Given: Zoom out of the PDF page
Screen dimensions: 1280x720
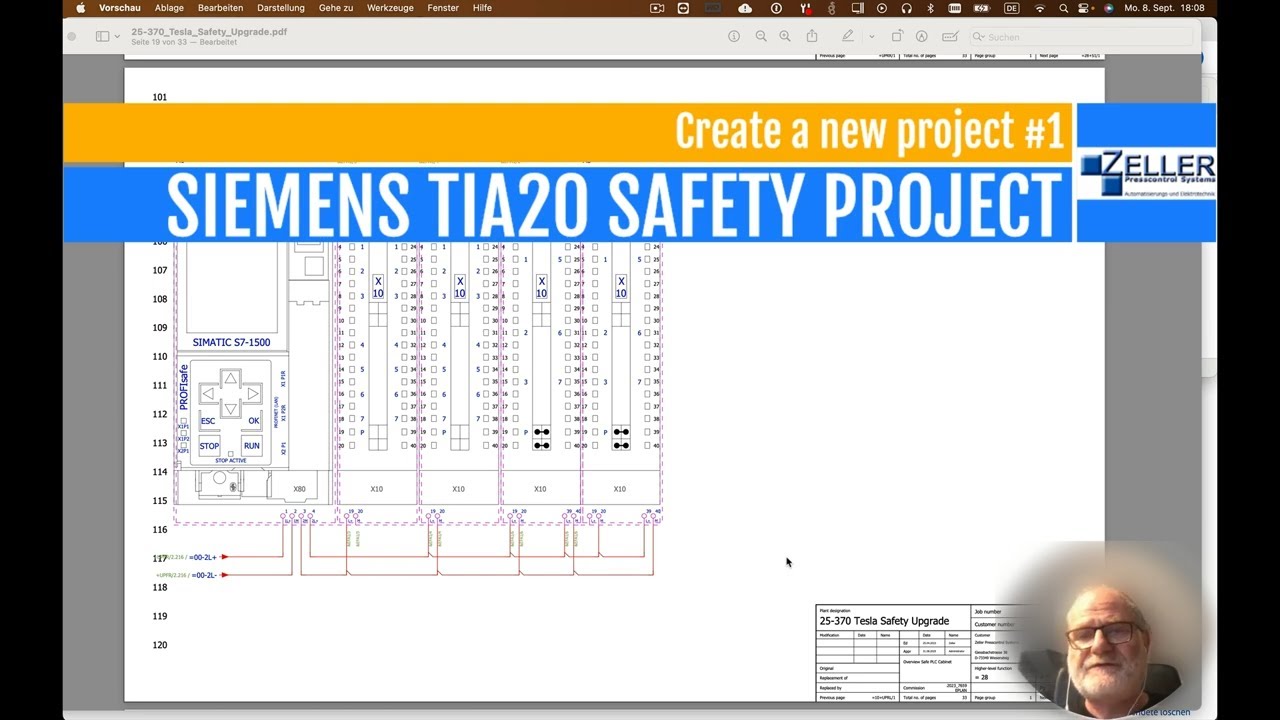Looking at the screenshot, I should pyautogui.click(x=761, y=36).
